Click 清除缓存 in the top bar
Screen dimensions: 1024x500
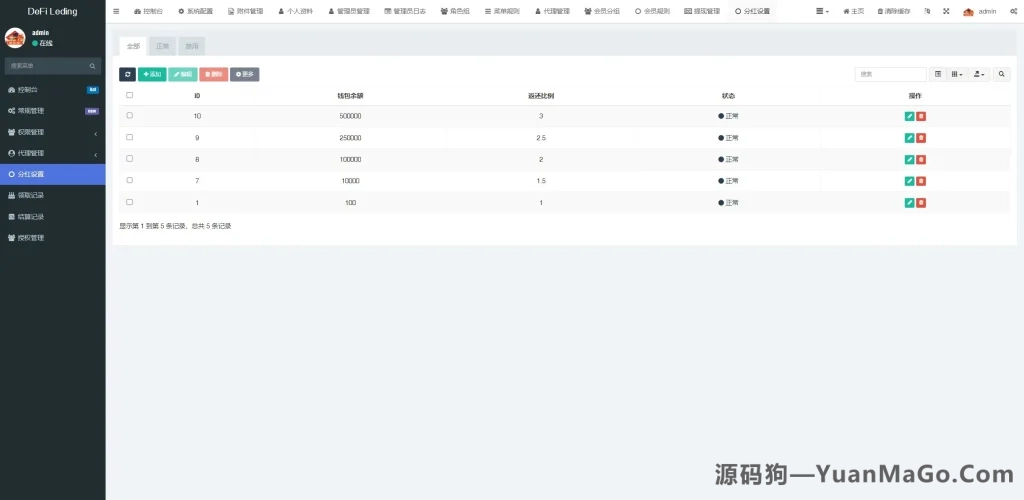pos(894,12)
